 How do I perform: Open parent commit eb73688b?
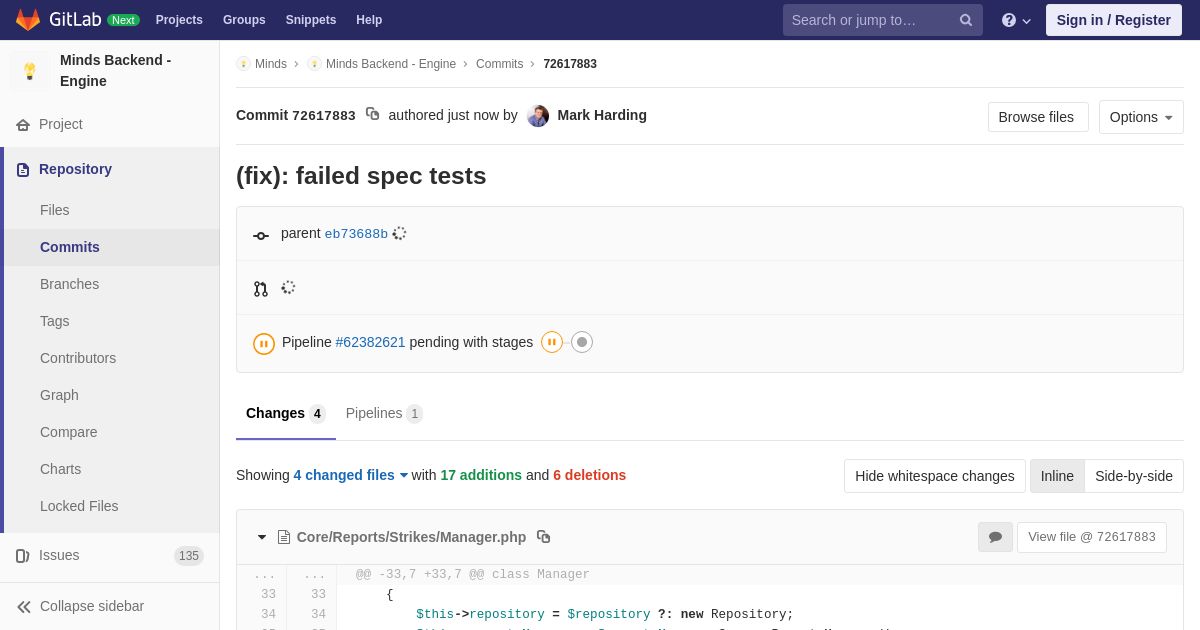pyautogui.click(x=356, y=234)
